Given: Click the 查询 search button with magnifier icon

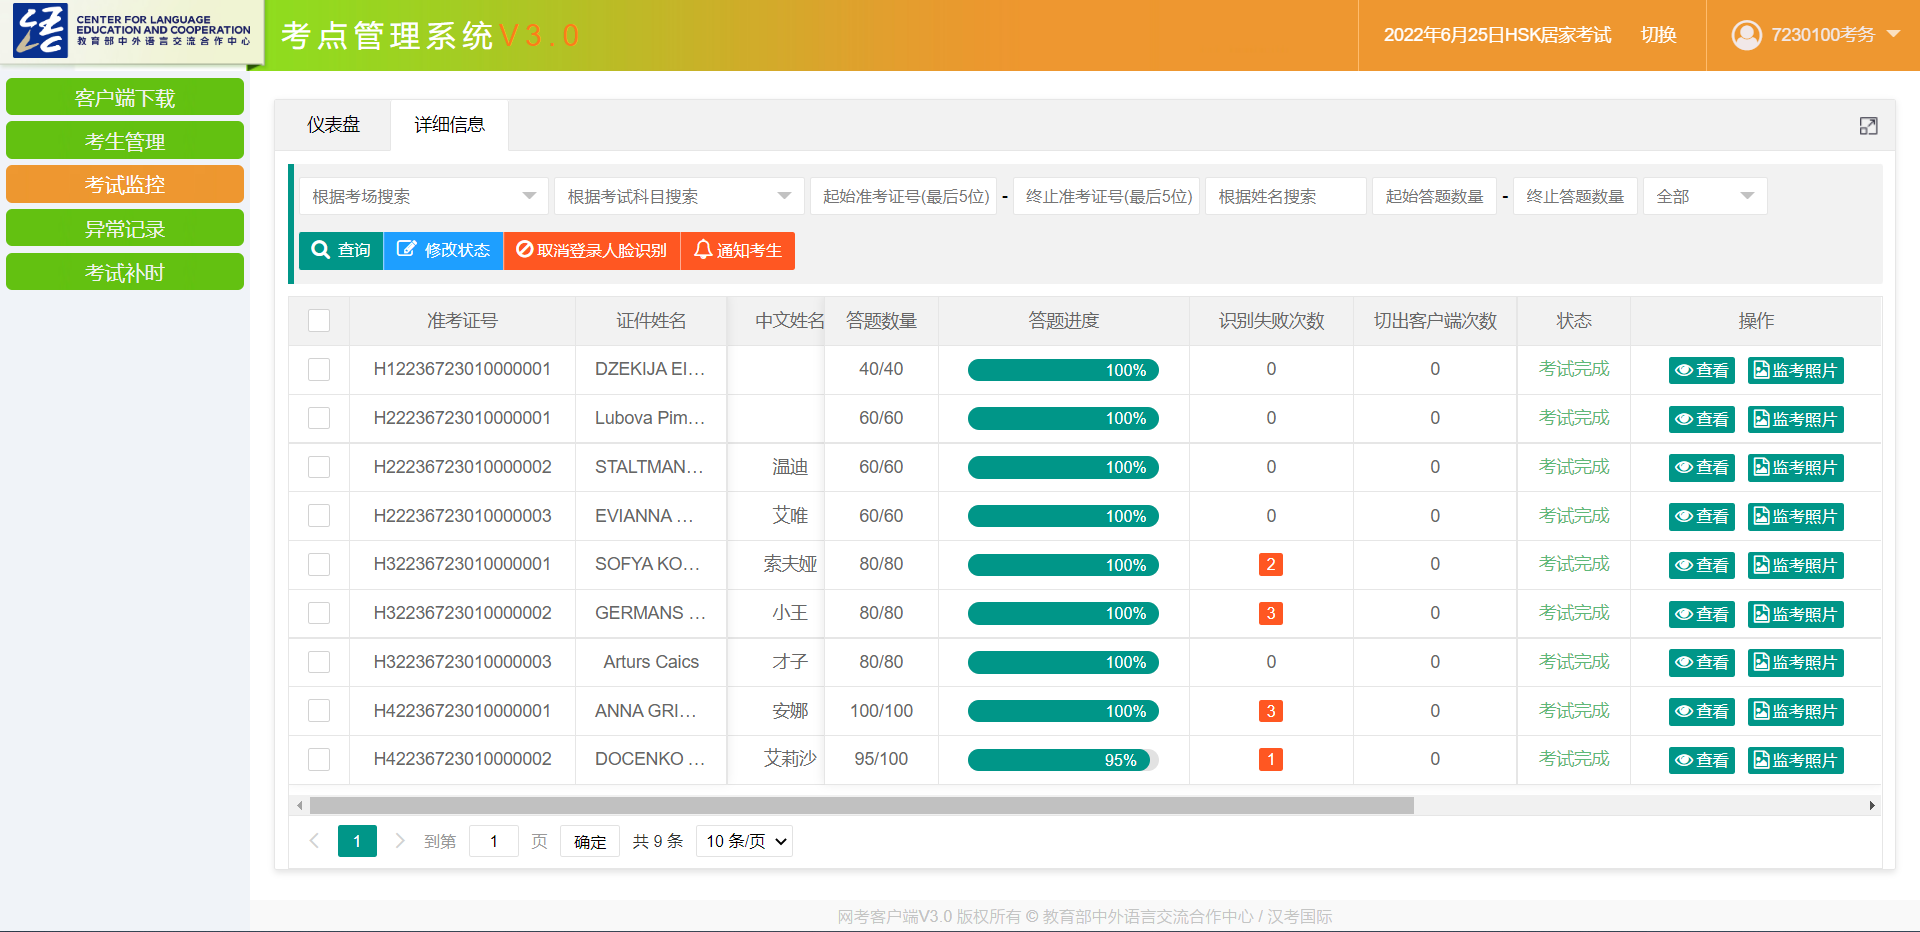Looking at the screenshot, I should click(341, 250).
